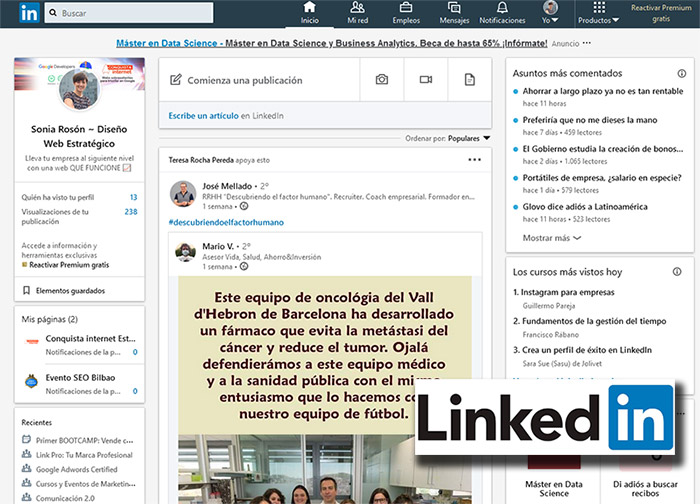This screenshot has width=700, height=504.
Task: Click the camera photo upload icon
Action: pos(382,79)
